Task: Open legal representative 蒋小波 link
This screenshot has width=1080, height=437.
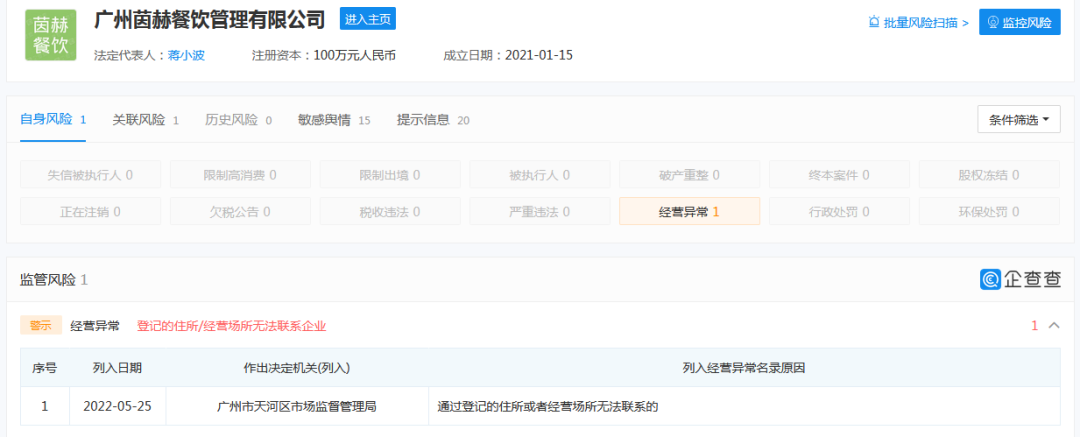Action: (185, 55)
